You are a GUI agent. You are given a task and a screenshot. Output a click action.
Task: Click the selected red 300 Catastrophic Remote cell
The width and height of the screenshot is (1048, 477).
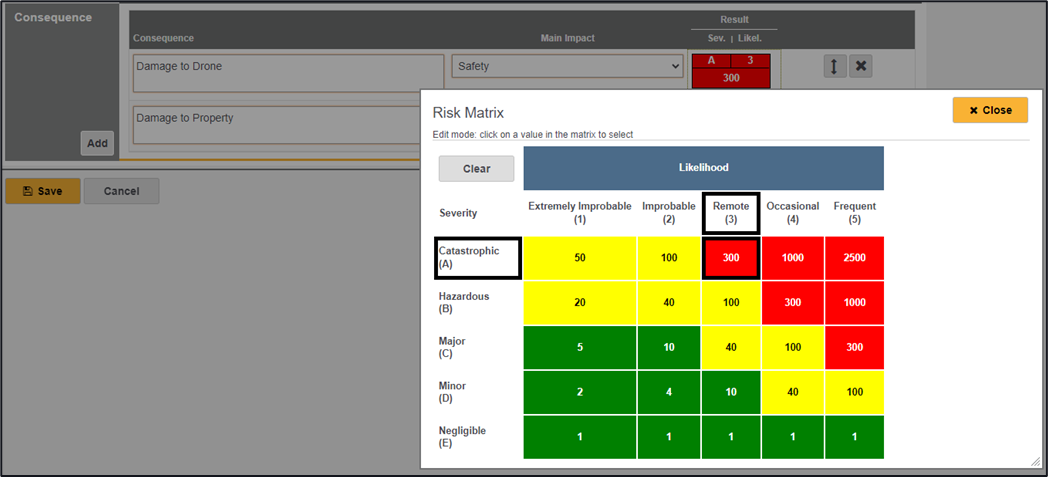(x=731, y=258)
